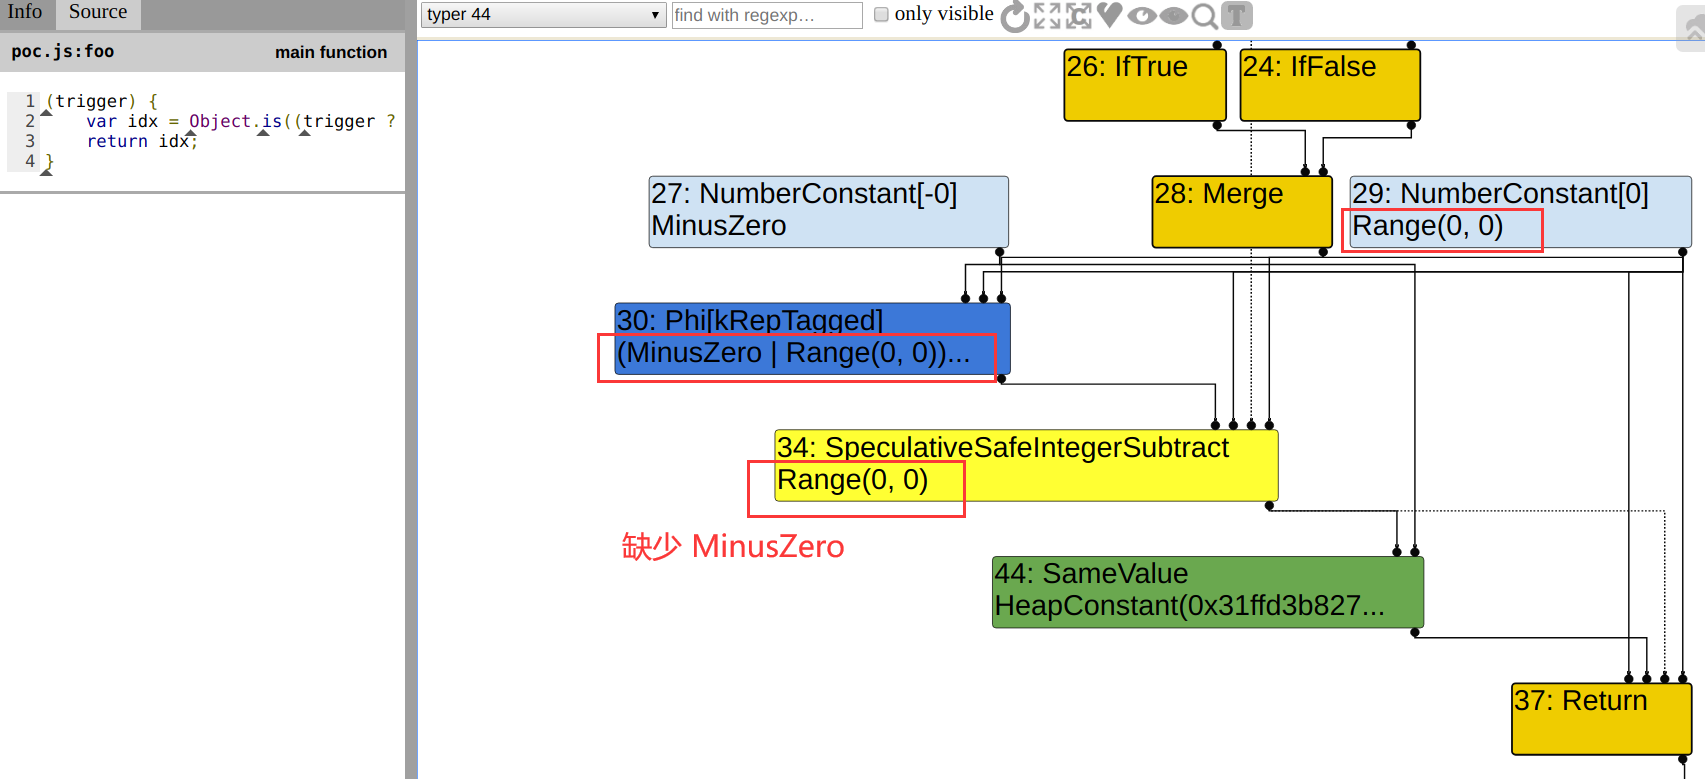This screenshot has width=1705, height=779.
Task: Open the typer 44 phase dropdown
Action: pos(543,15)
